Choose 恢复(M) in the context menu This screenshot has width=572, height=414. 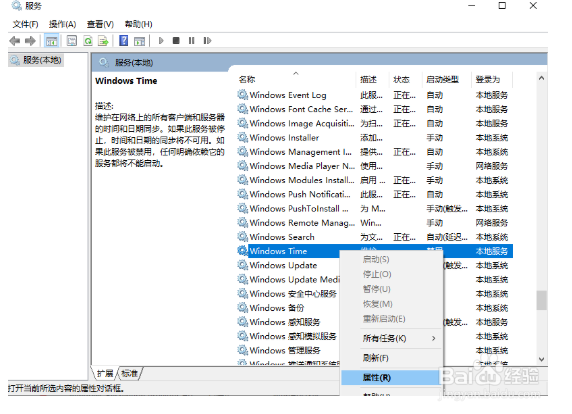click(x=391, y=304)
